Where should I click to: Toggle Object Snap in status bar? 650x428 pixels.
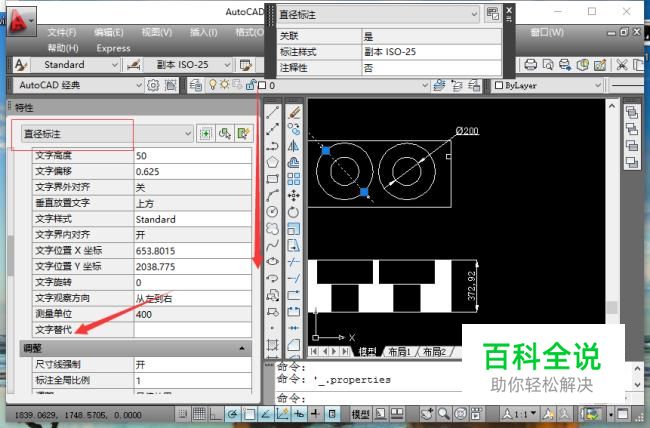coord(250,413)
